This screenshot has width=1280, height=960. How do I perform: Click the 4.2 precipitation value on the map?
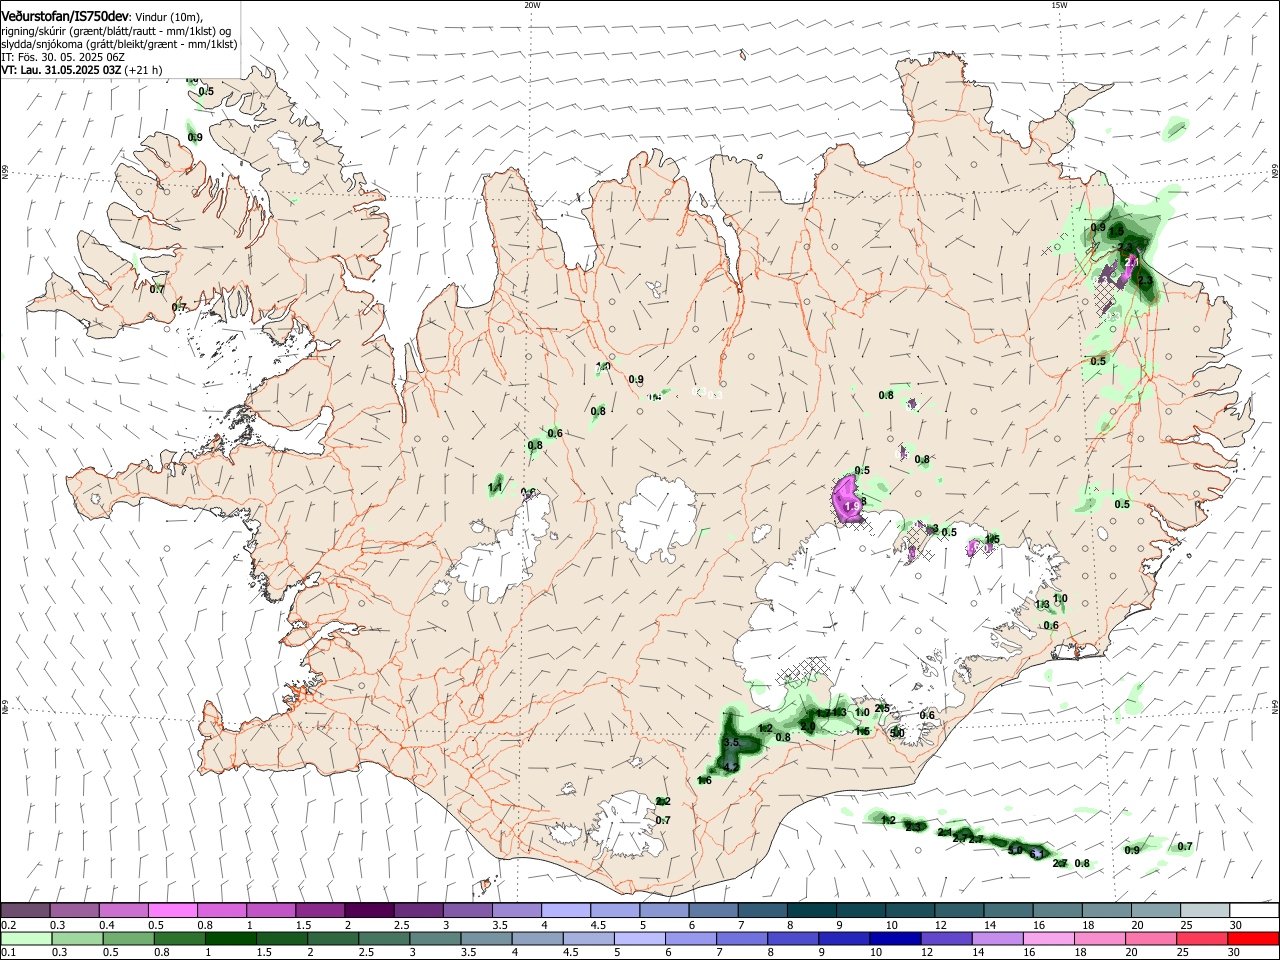(x=730, y=767)
